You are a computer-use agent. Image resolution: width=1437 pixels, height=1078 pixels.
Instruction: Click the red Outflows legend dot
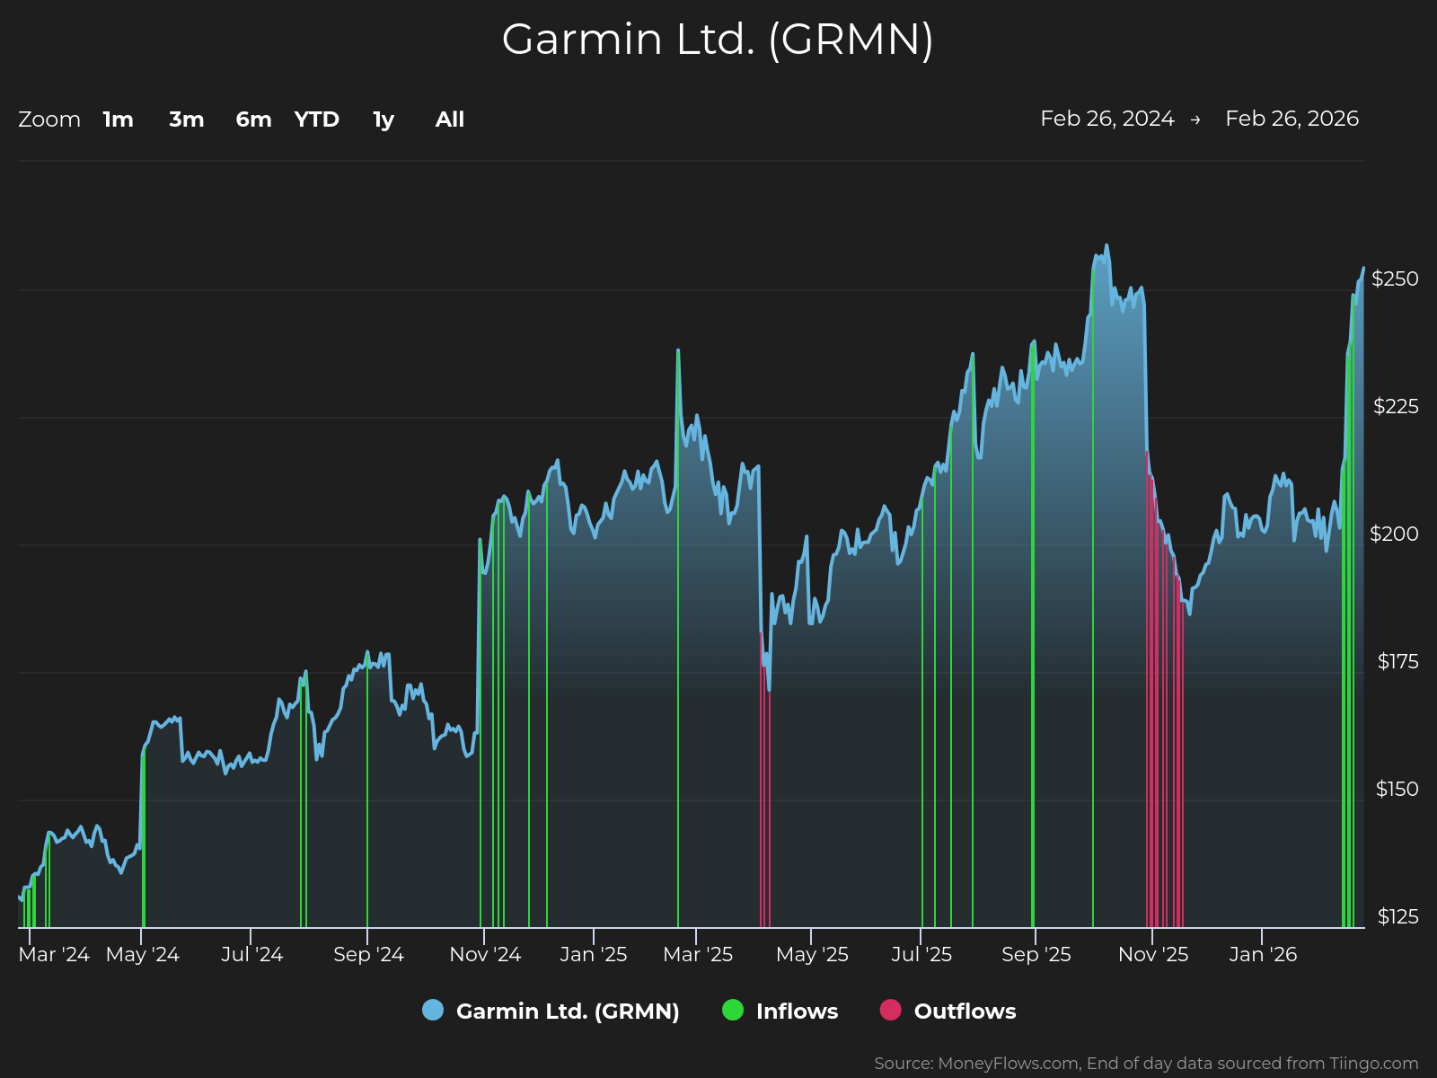point(890,1010)
